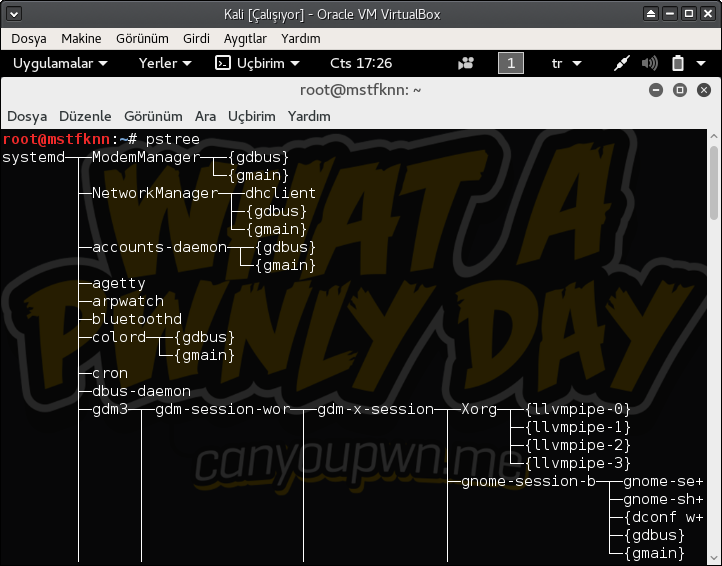Screen dimensions: 722x566
Task: Open the Makine menu in VirtualBox
Action: [81, 38]
